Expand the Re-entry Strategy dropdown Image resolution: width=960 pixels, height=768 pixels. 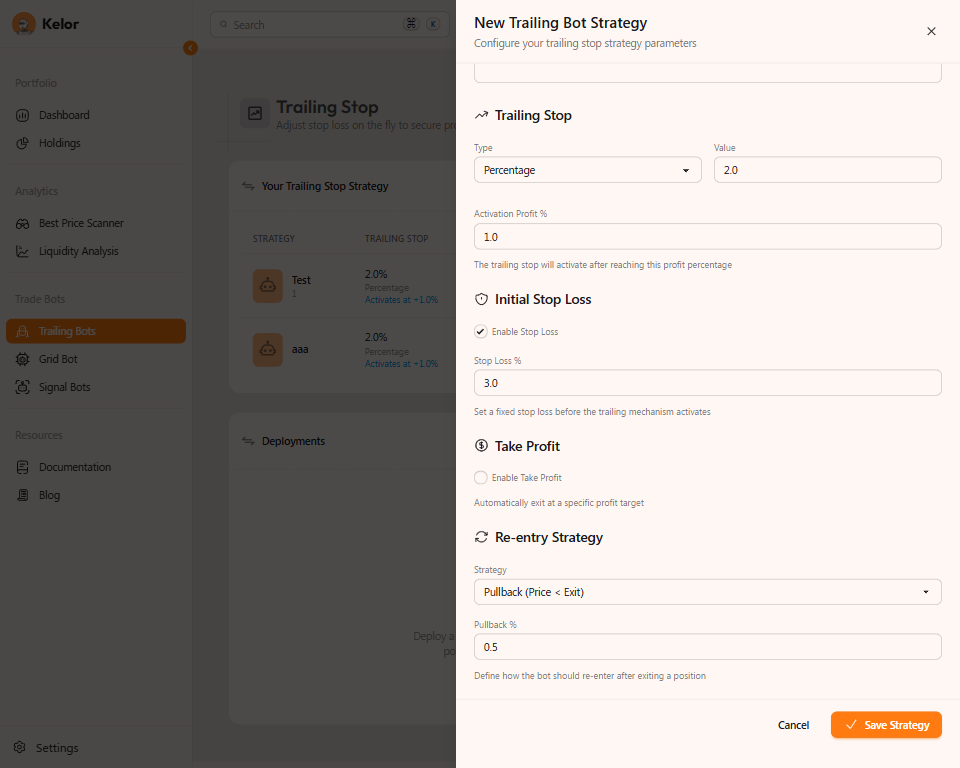point(707,592)
